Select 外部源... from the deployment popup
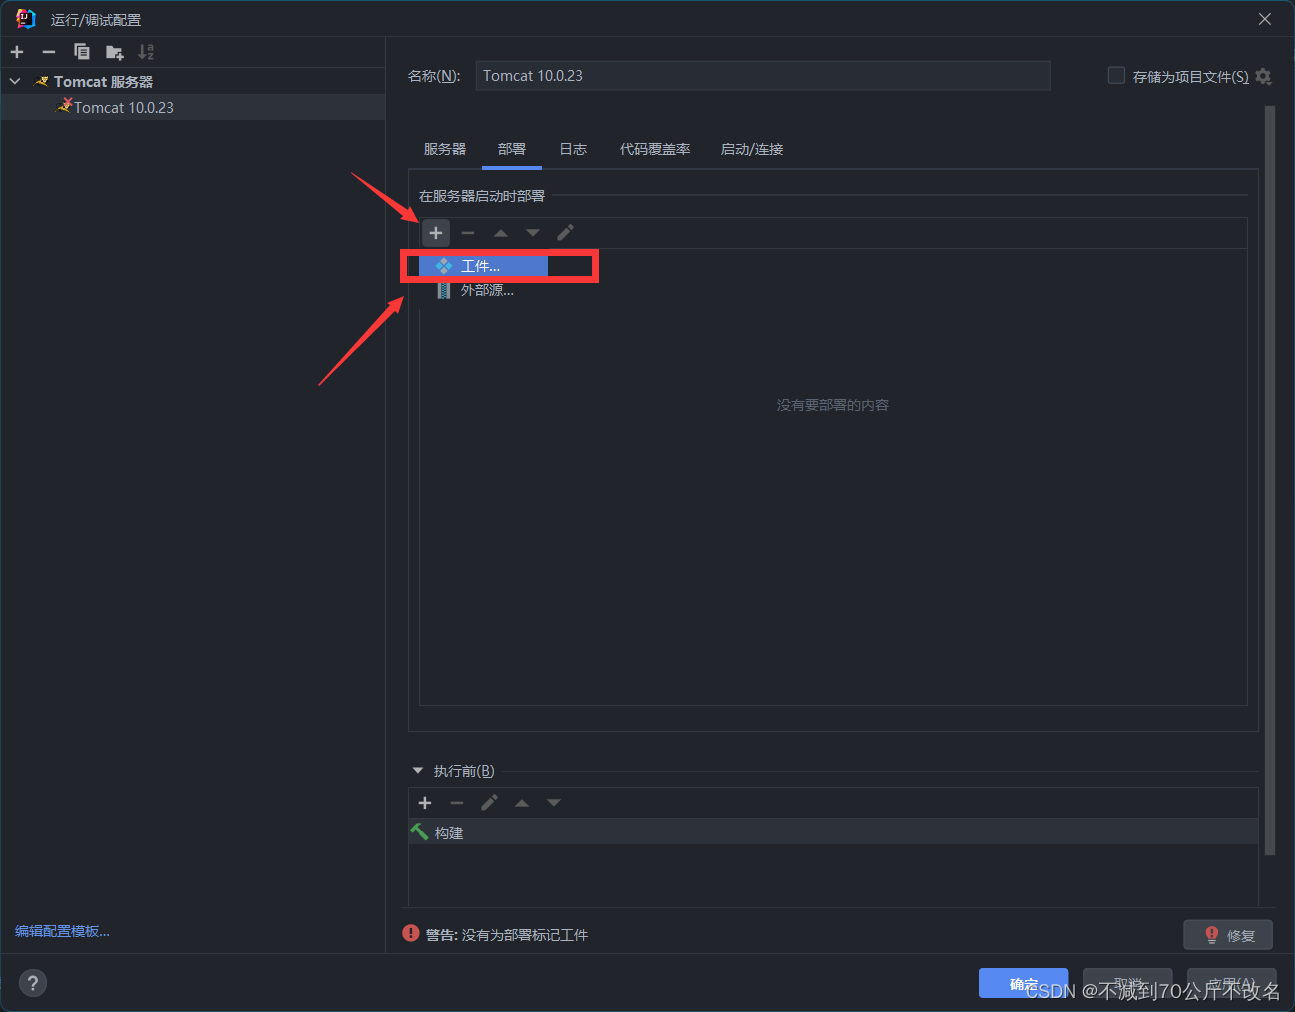The height and width of the screenshot is (1012, 1295). (488, 290)
